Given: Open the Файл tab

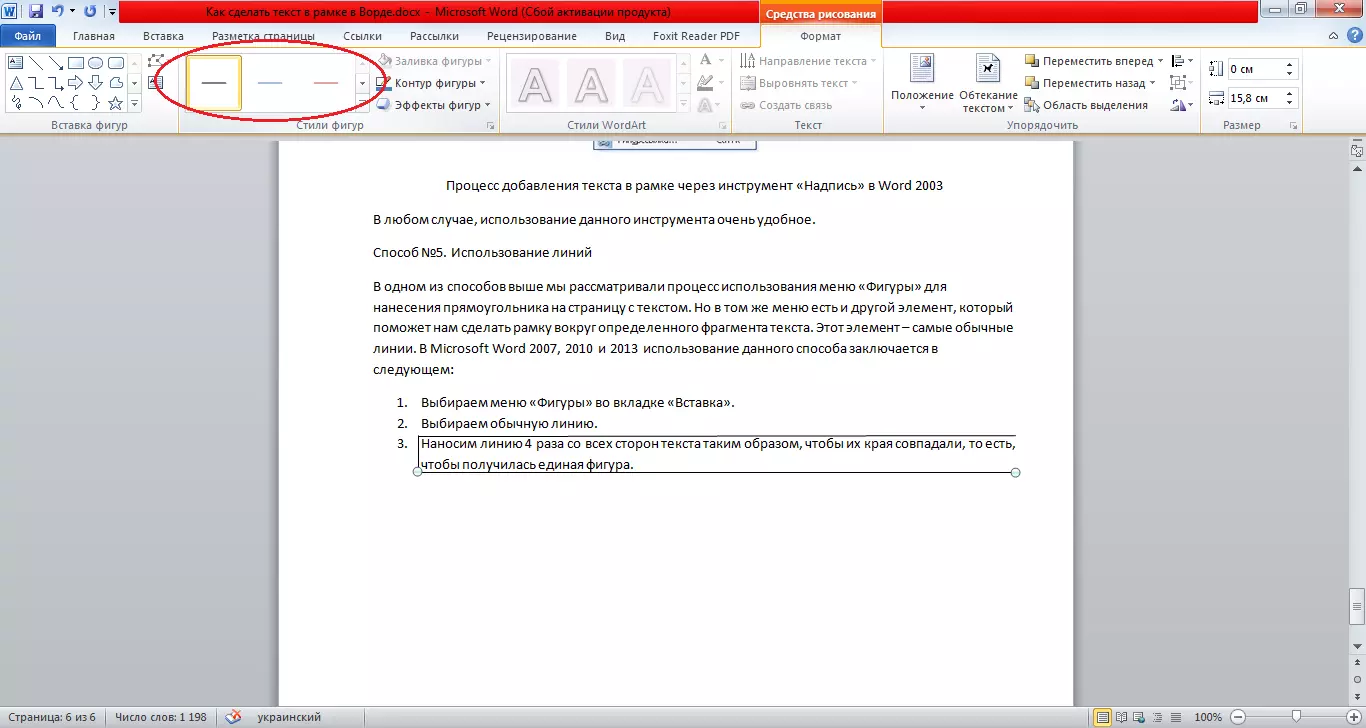Looking at the screenshot, I should [x=28, y=36].
